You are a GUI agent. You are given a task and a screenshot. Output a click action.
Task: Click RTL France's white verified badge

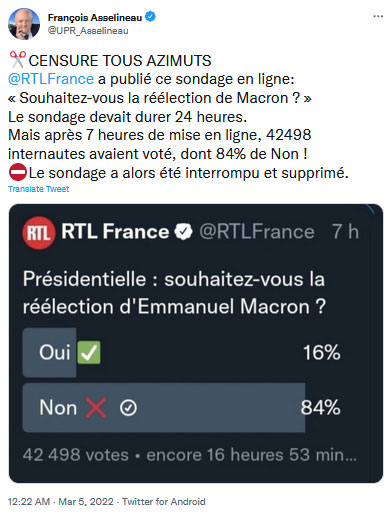pyautogui.click(x=183, y=231)
